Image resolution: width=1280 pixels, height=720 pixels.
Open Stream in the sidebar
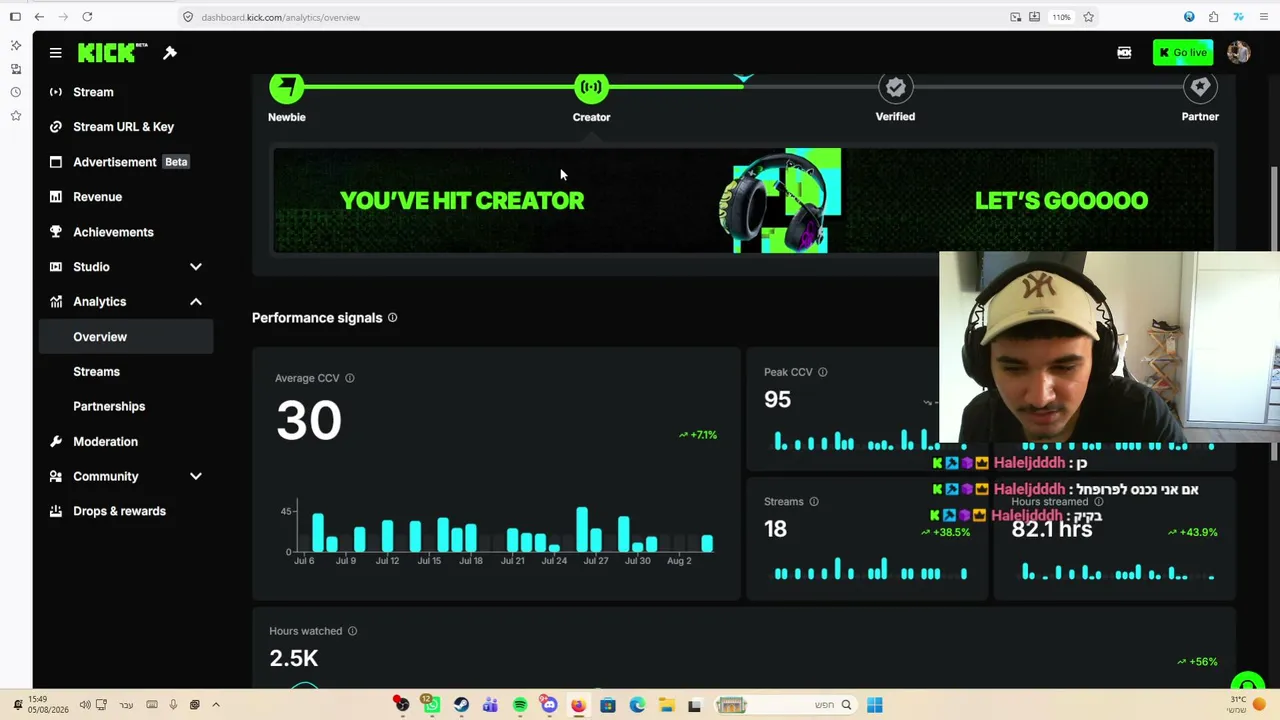coord(93,92)
